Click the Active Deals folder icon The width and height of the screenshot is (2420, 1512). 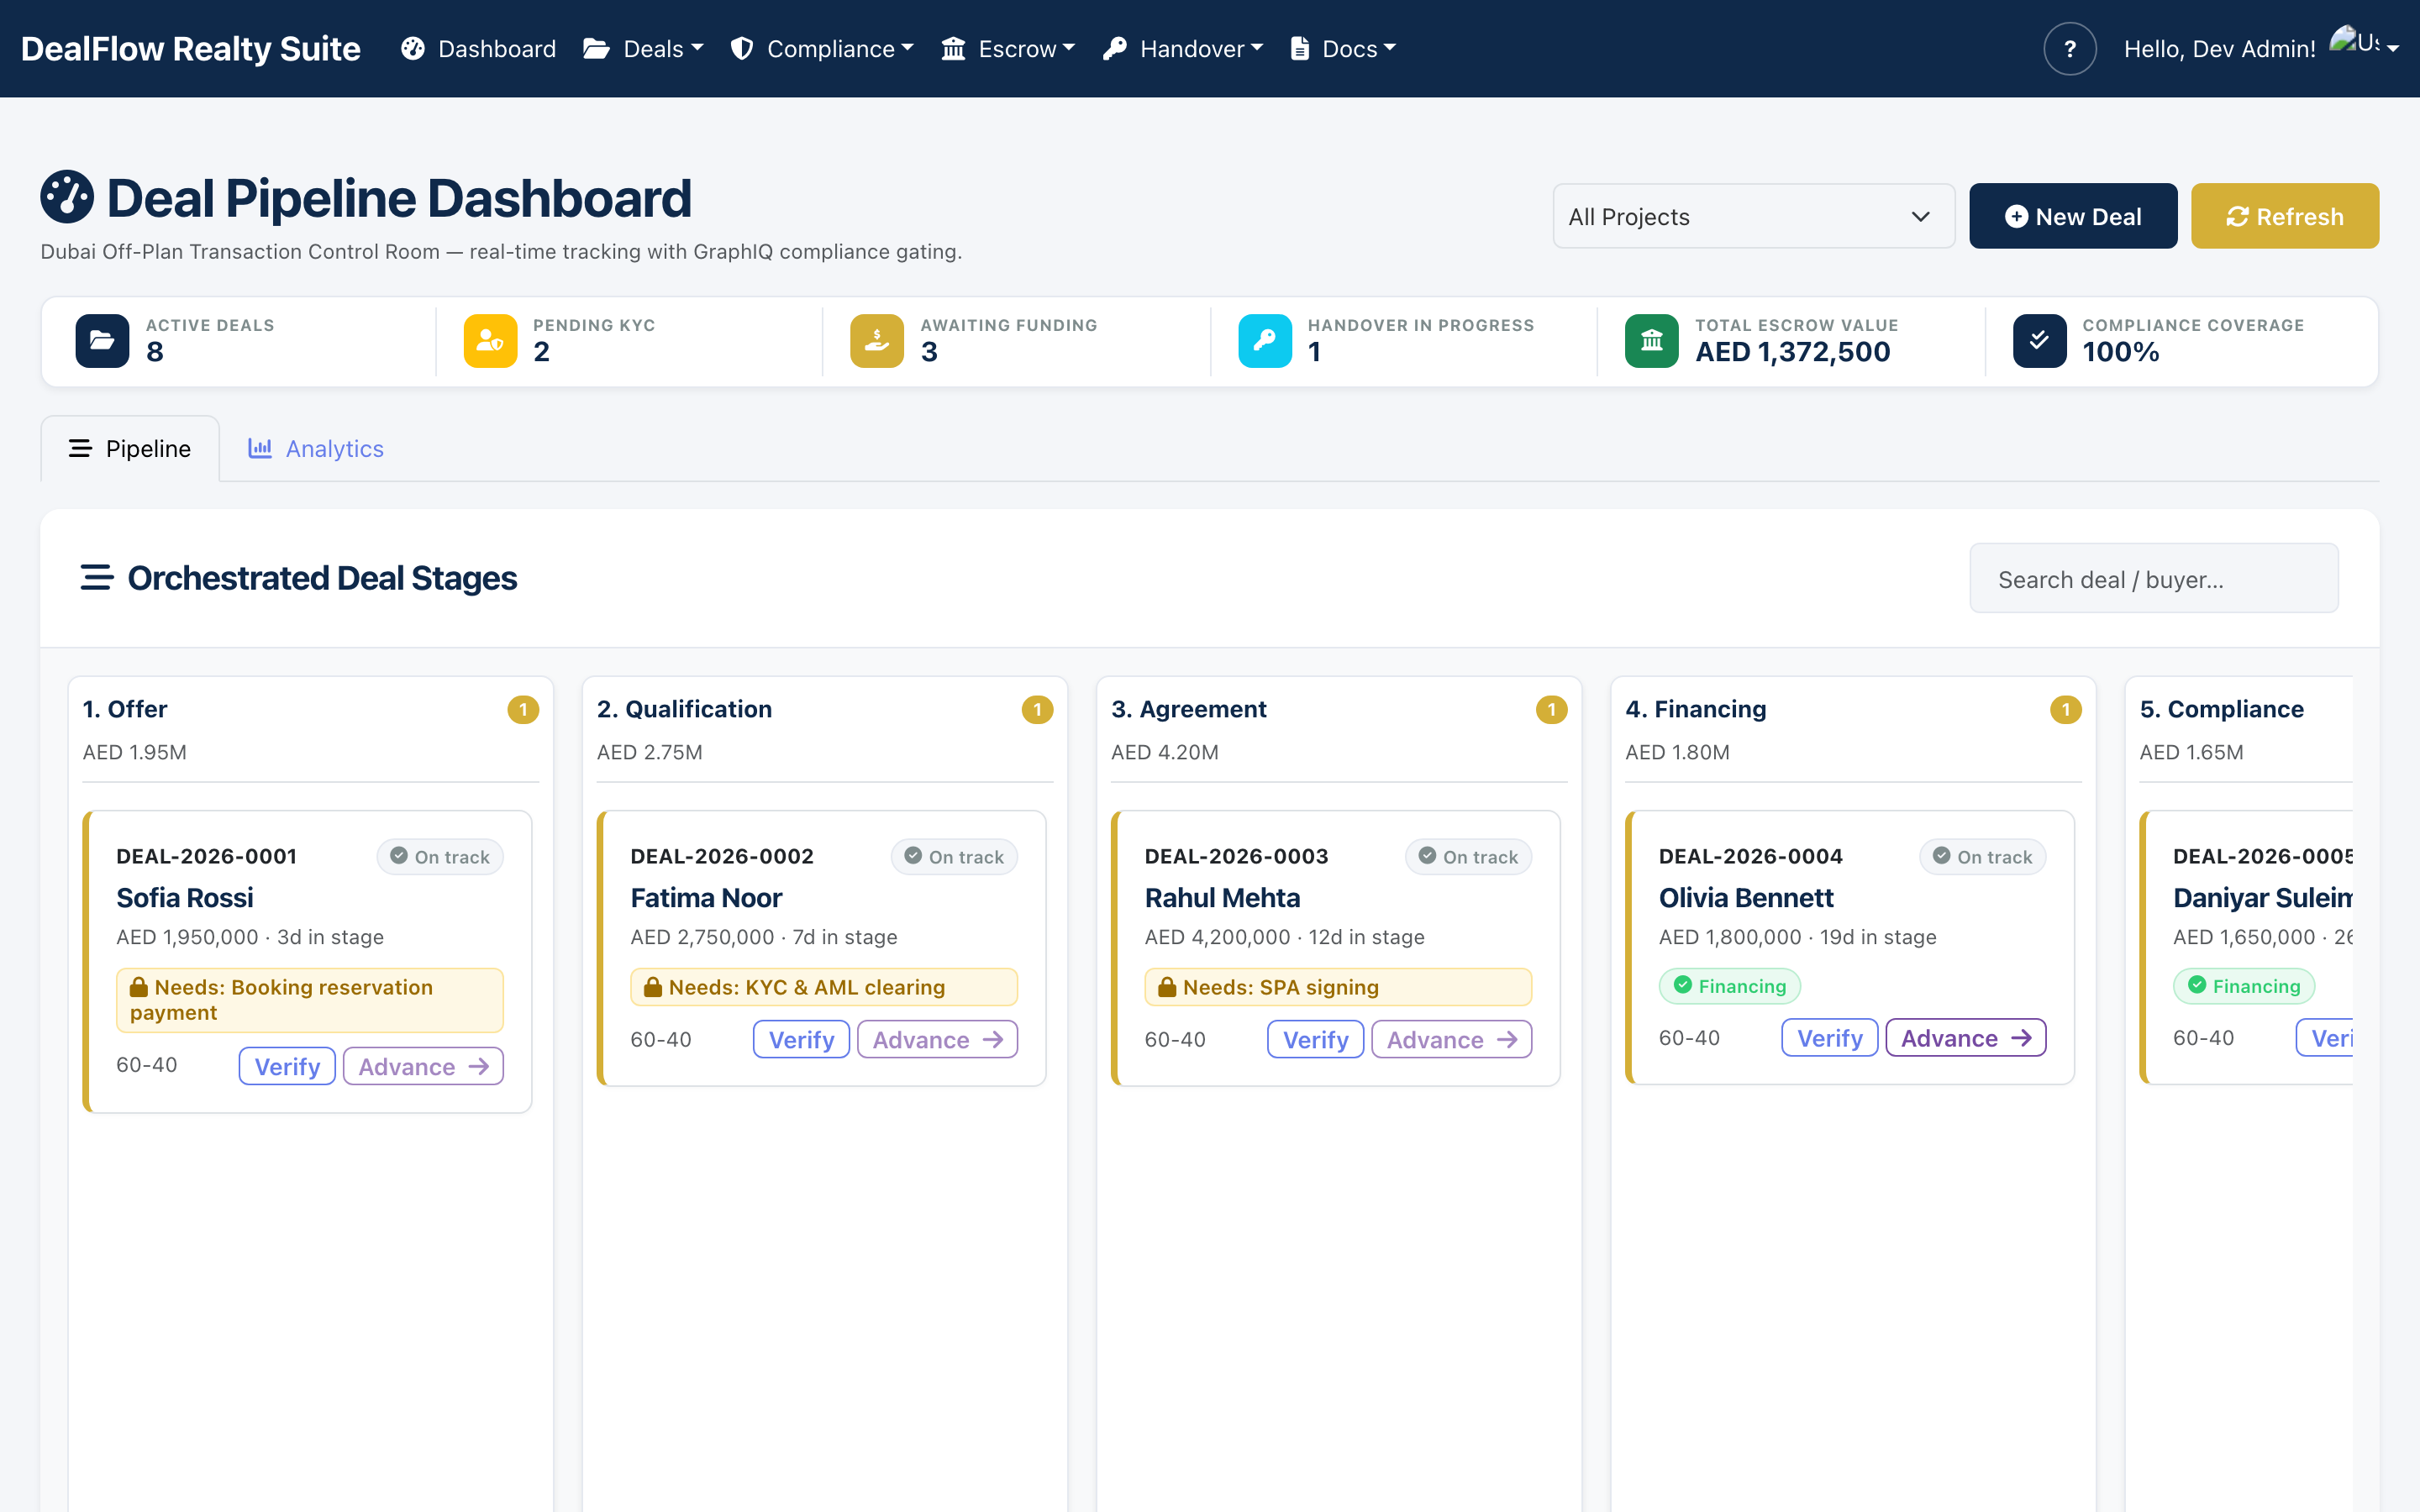click(x=102, y=340)
